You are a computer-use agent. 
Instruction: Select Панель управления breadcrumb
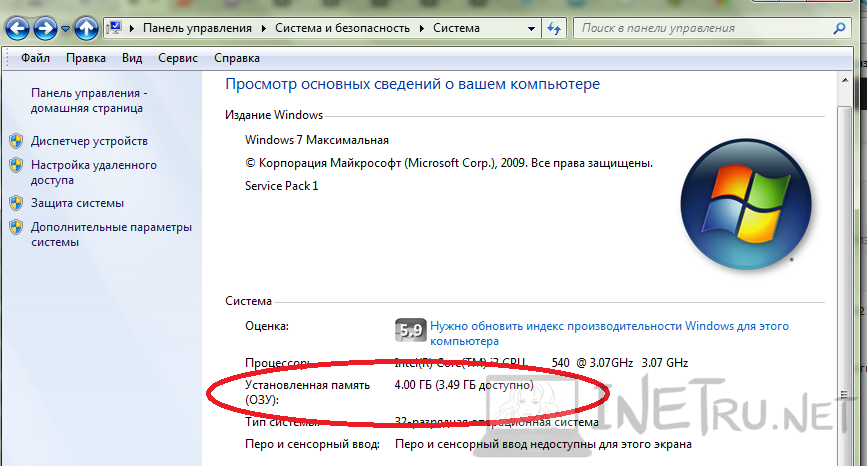point(197,28)
